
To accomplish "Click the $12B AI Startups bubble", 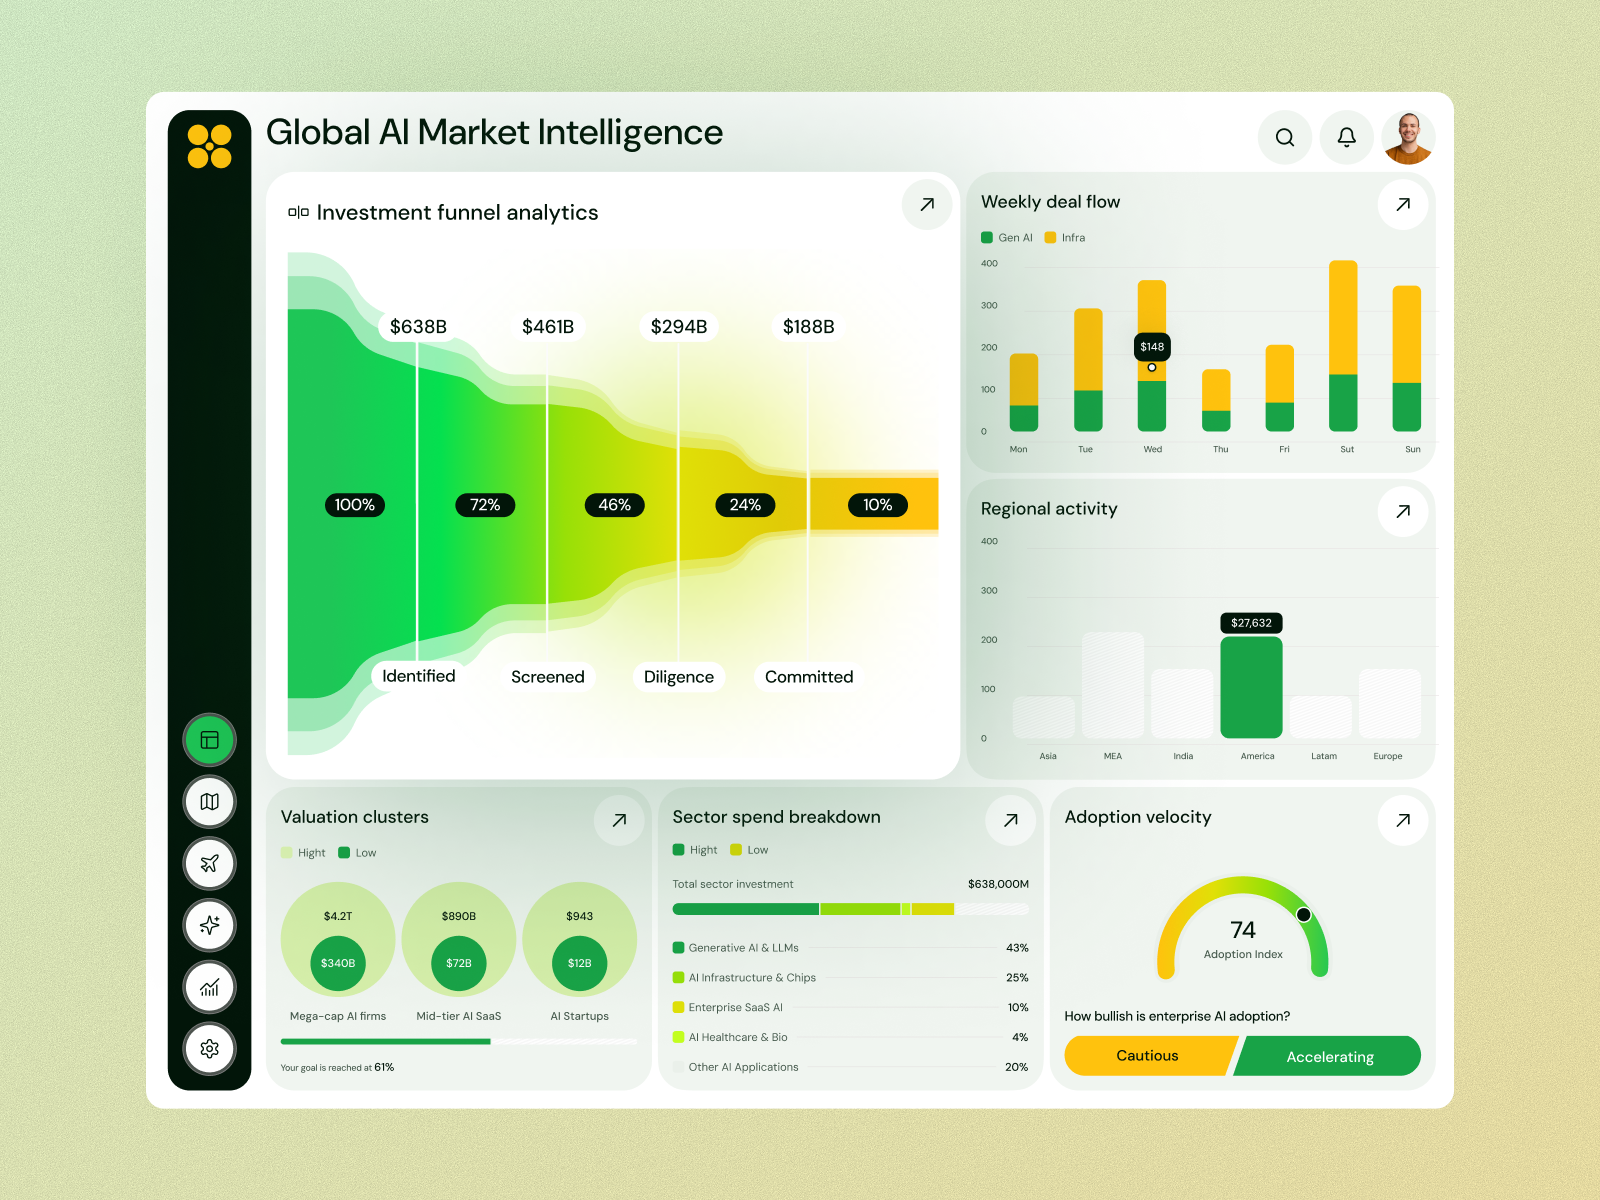I will pyautogui.click(x=580, y=963).
